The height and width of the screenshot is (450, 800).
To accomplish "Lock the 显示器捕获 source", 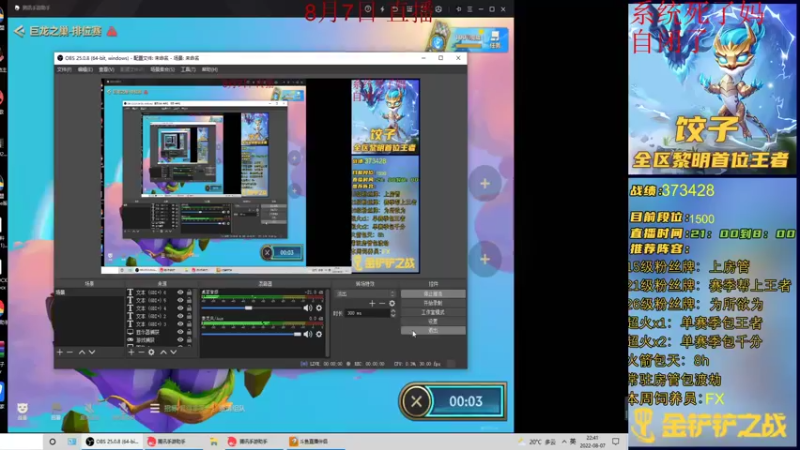I will (189, 332).
